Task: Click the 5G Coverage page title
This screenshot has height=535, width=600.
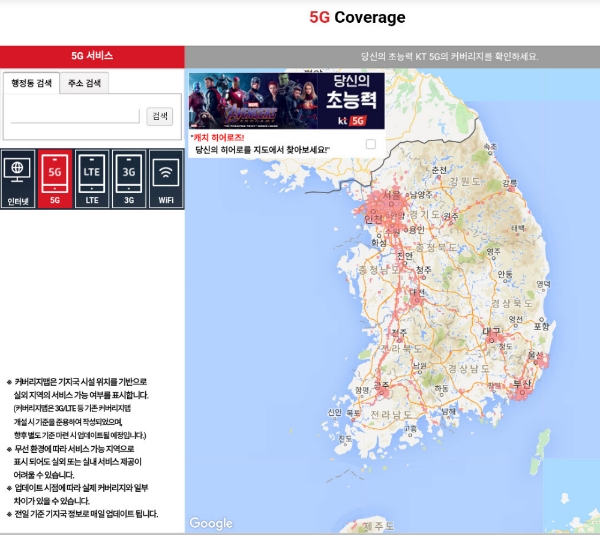Action: (x=357, y=17)
